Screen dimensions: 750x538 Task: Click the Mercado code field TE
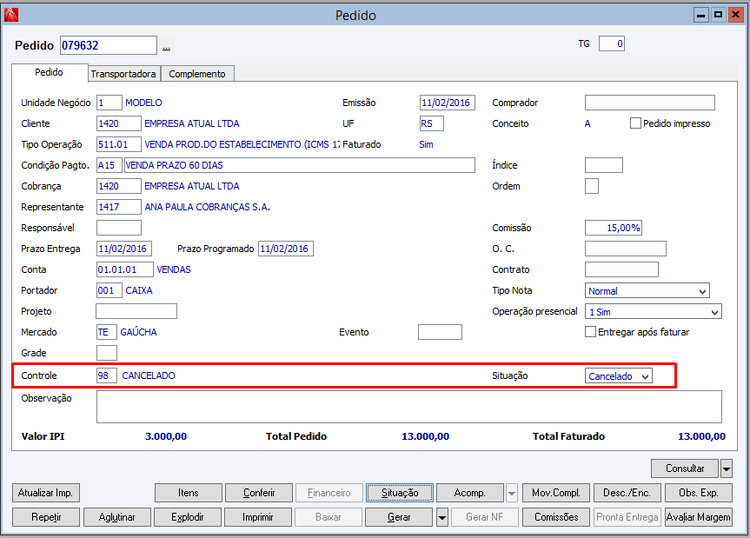click(x=106, y=332)
